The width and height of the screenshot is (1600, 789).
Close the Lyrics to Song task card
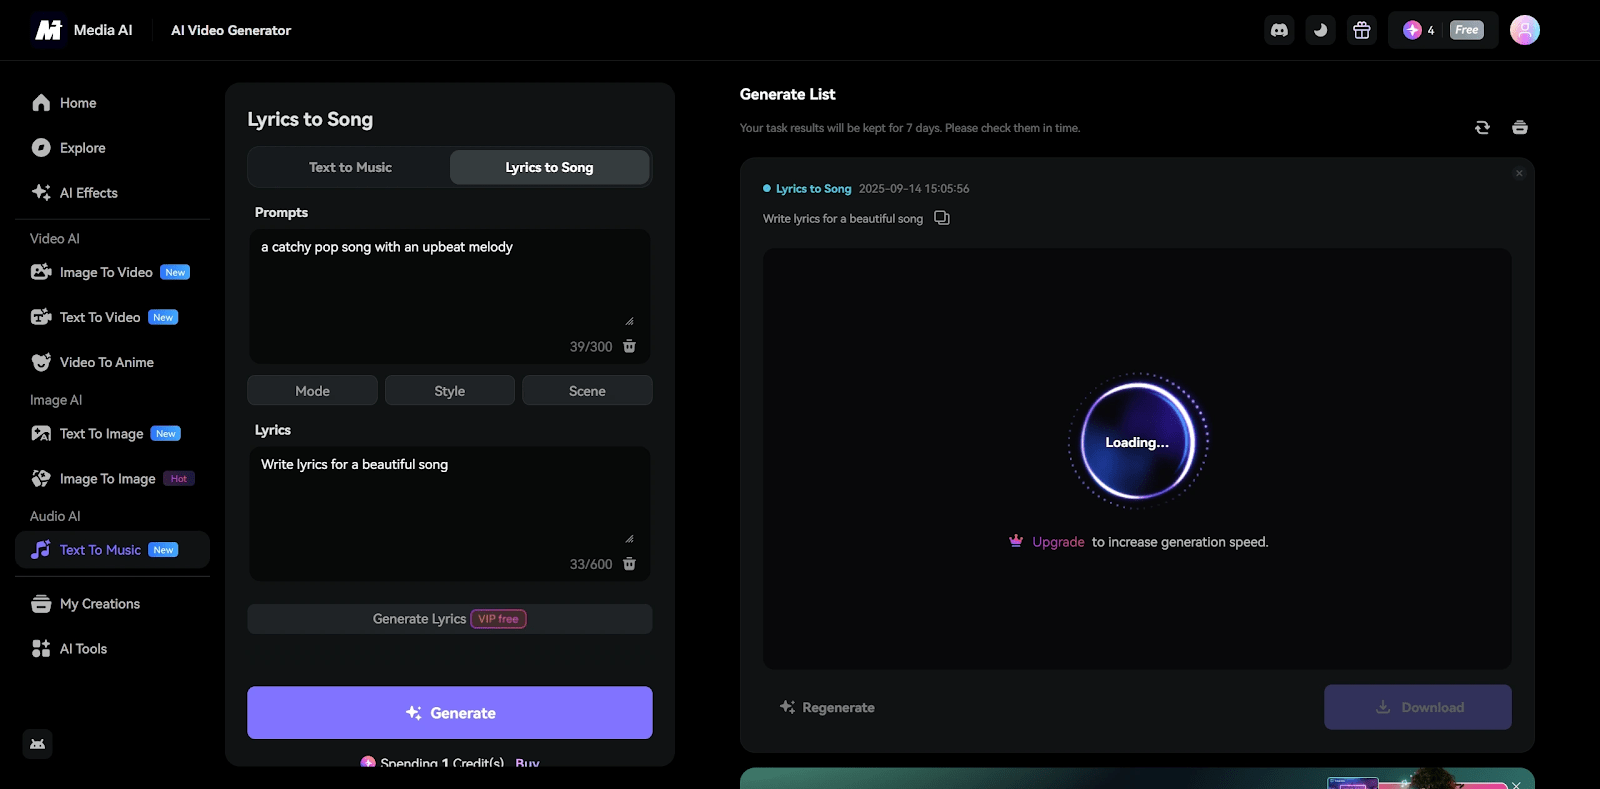click(1518, 174)
